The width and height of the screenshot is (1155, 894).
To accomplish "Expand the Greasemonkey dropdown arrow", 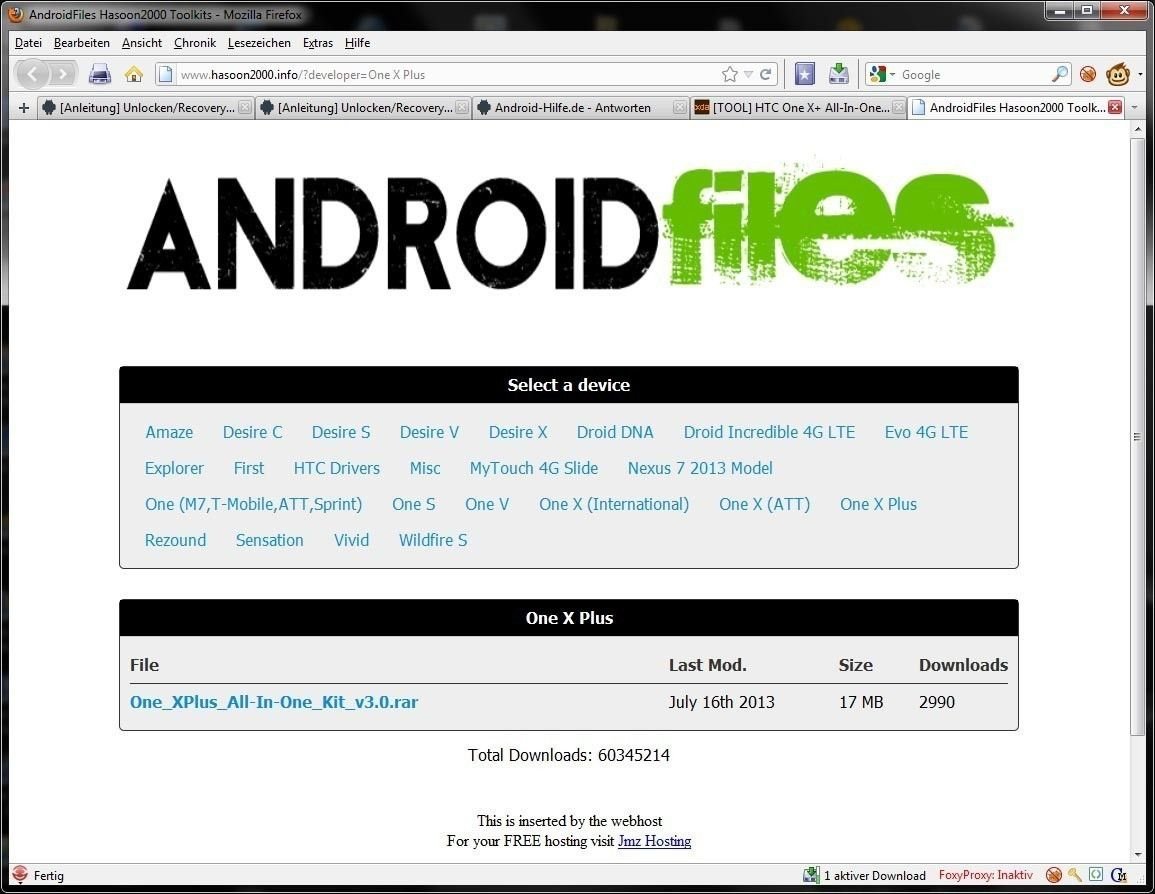I will point(1140,74).
